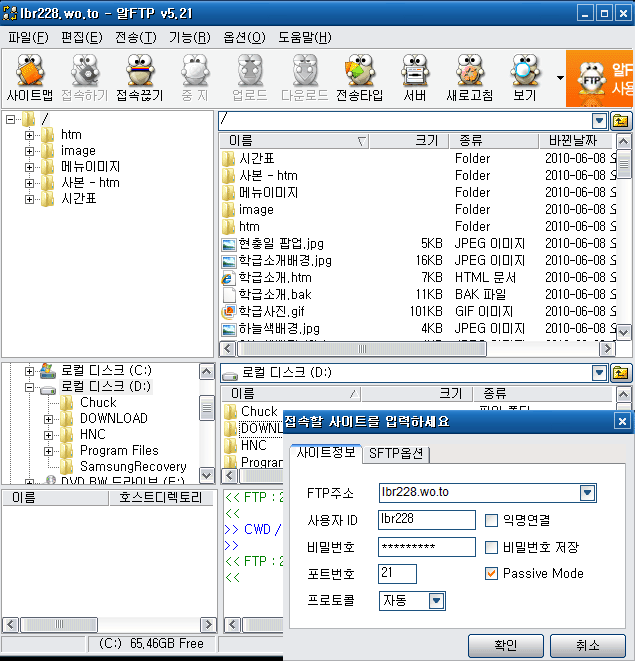Open the 전송(T) menu

pyautogui.click(x=135, y=38)
